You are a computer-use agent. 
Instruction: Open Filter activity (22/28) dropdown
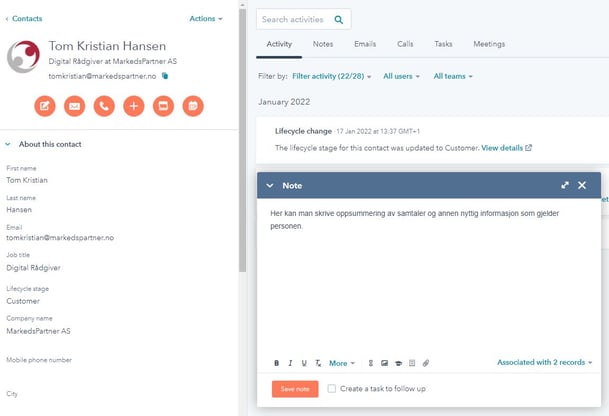coord(332,76)
